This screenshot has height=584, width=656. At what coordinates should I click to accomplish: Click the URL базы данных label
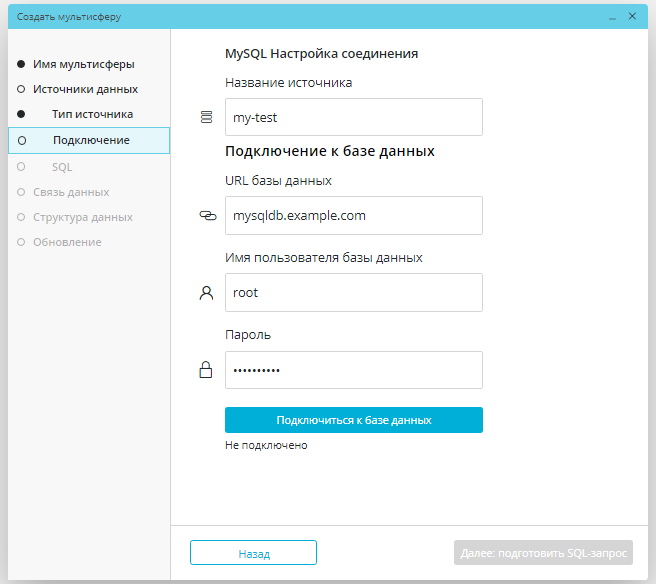(278, 181)
